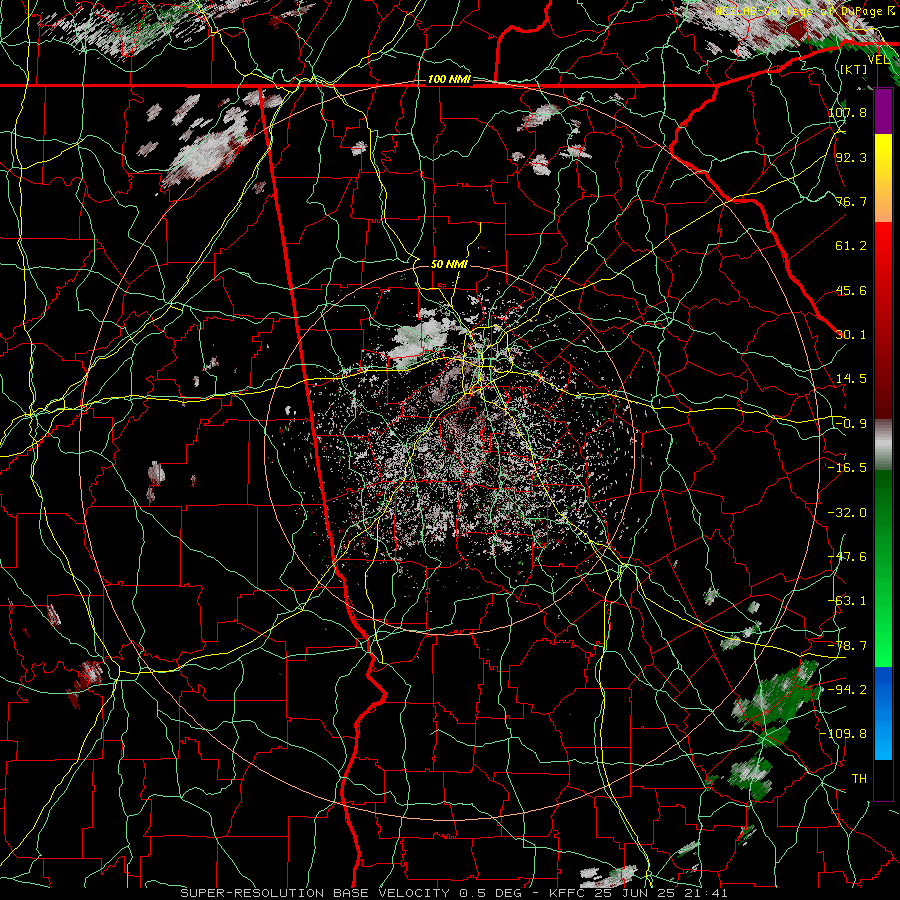The width and height of the screenshot is (900, 900).
Task: Click the [KT] units label
Action: [854, 69]
